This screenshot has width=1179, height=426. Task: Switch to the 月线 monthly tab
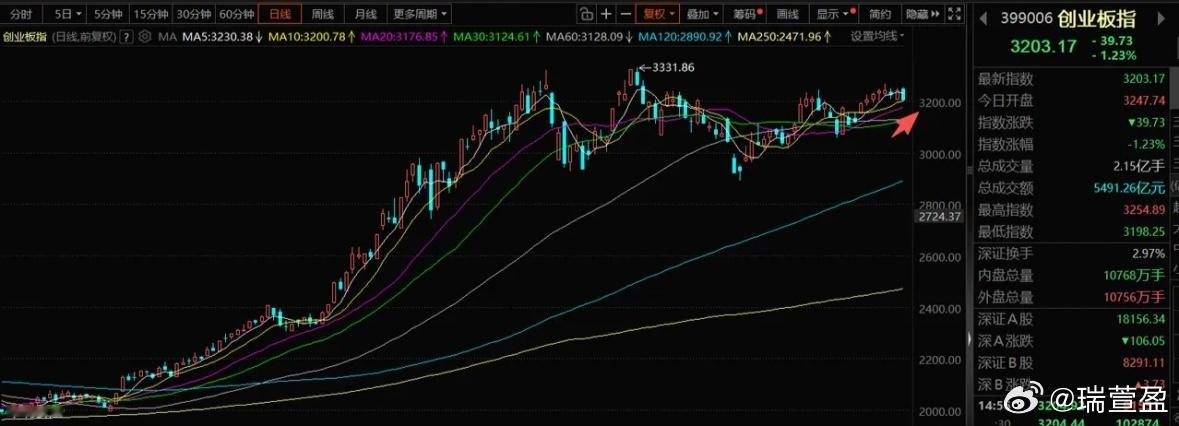click(x=365, y=14)
